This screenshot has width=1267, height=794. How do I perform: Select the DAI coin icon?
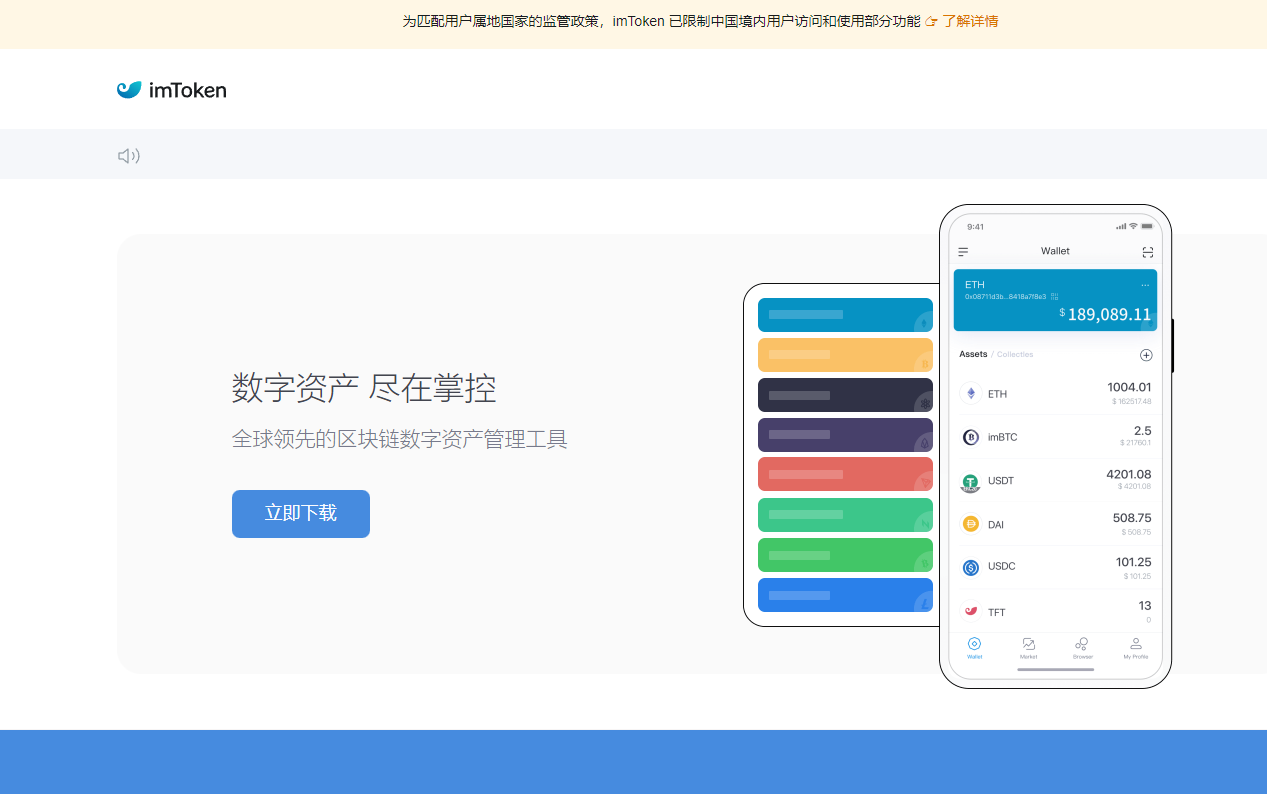[970, 524]
